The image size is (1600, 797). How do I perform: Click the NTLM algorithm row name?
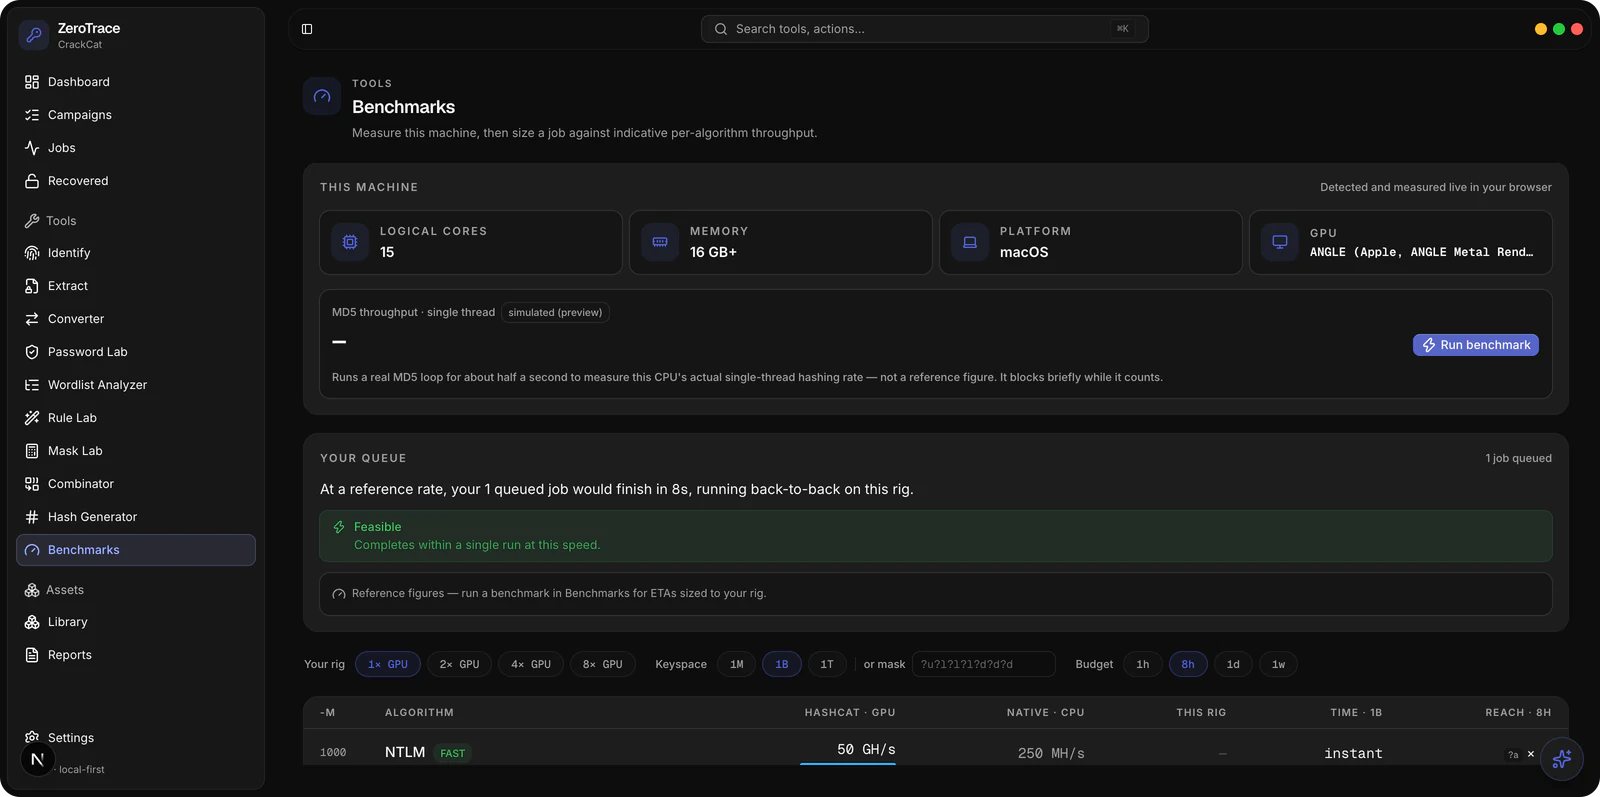[405, 752]
